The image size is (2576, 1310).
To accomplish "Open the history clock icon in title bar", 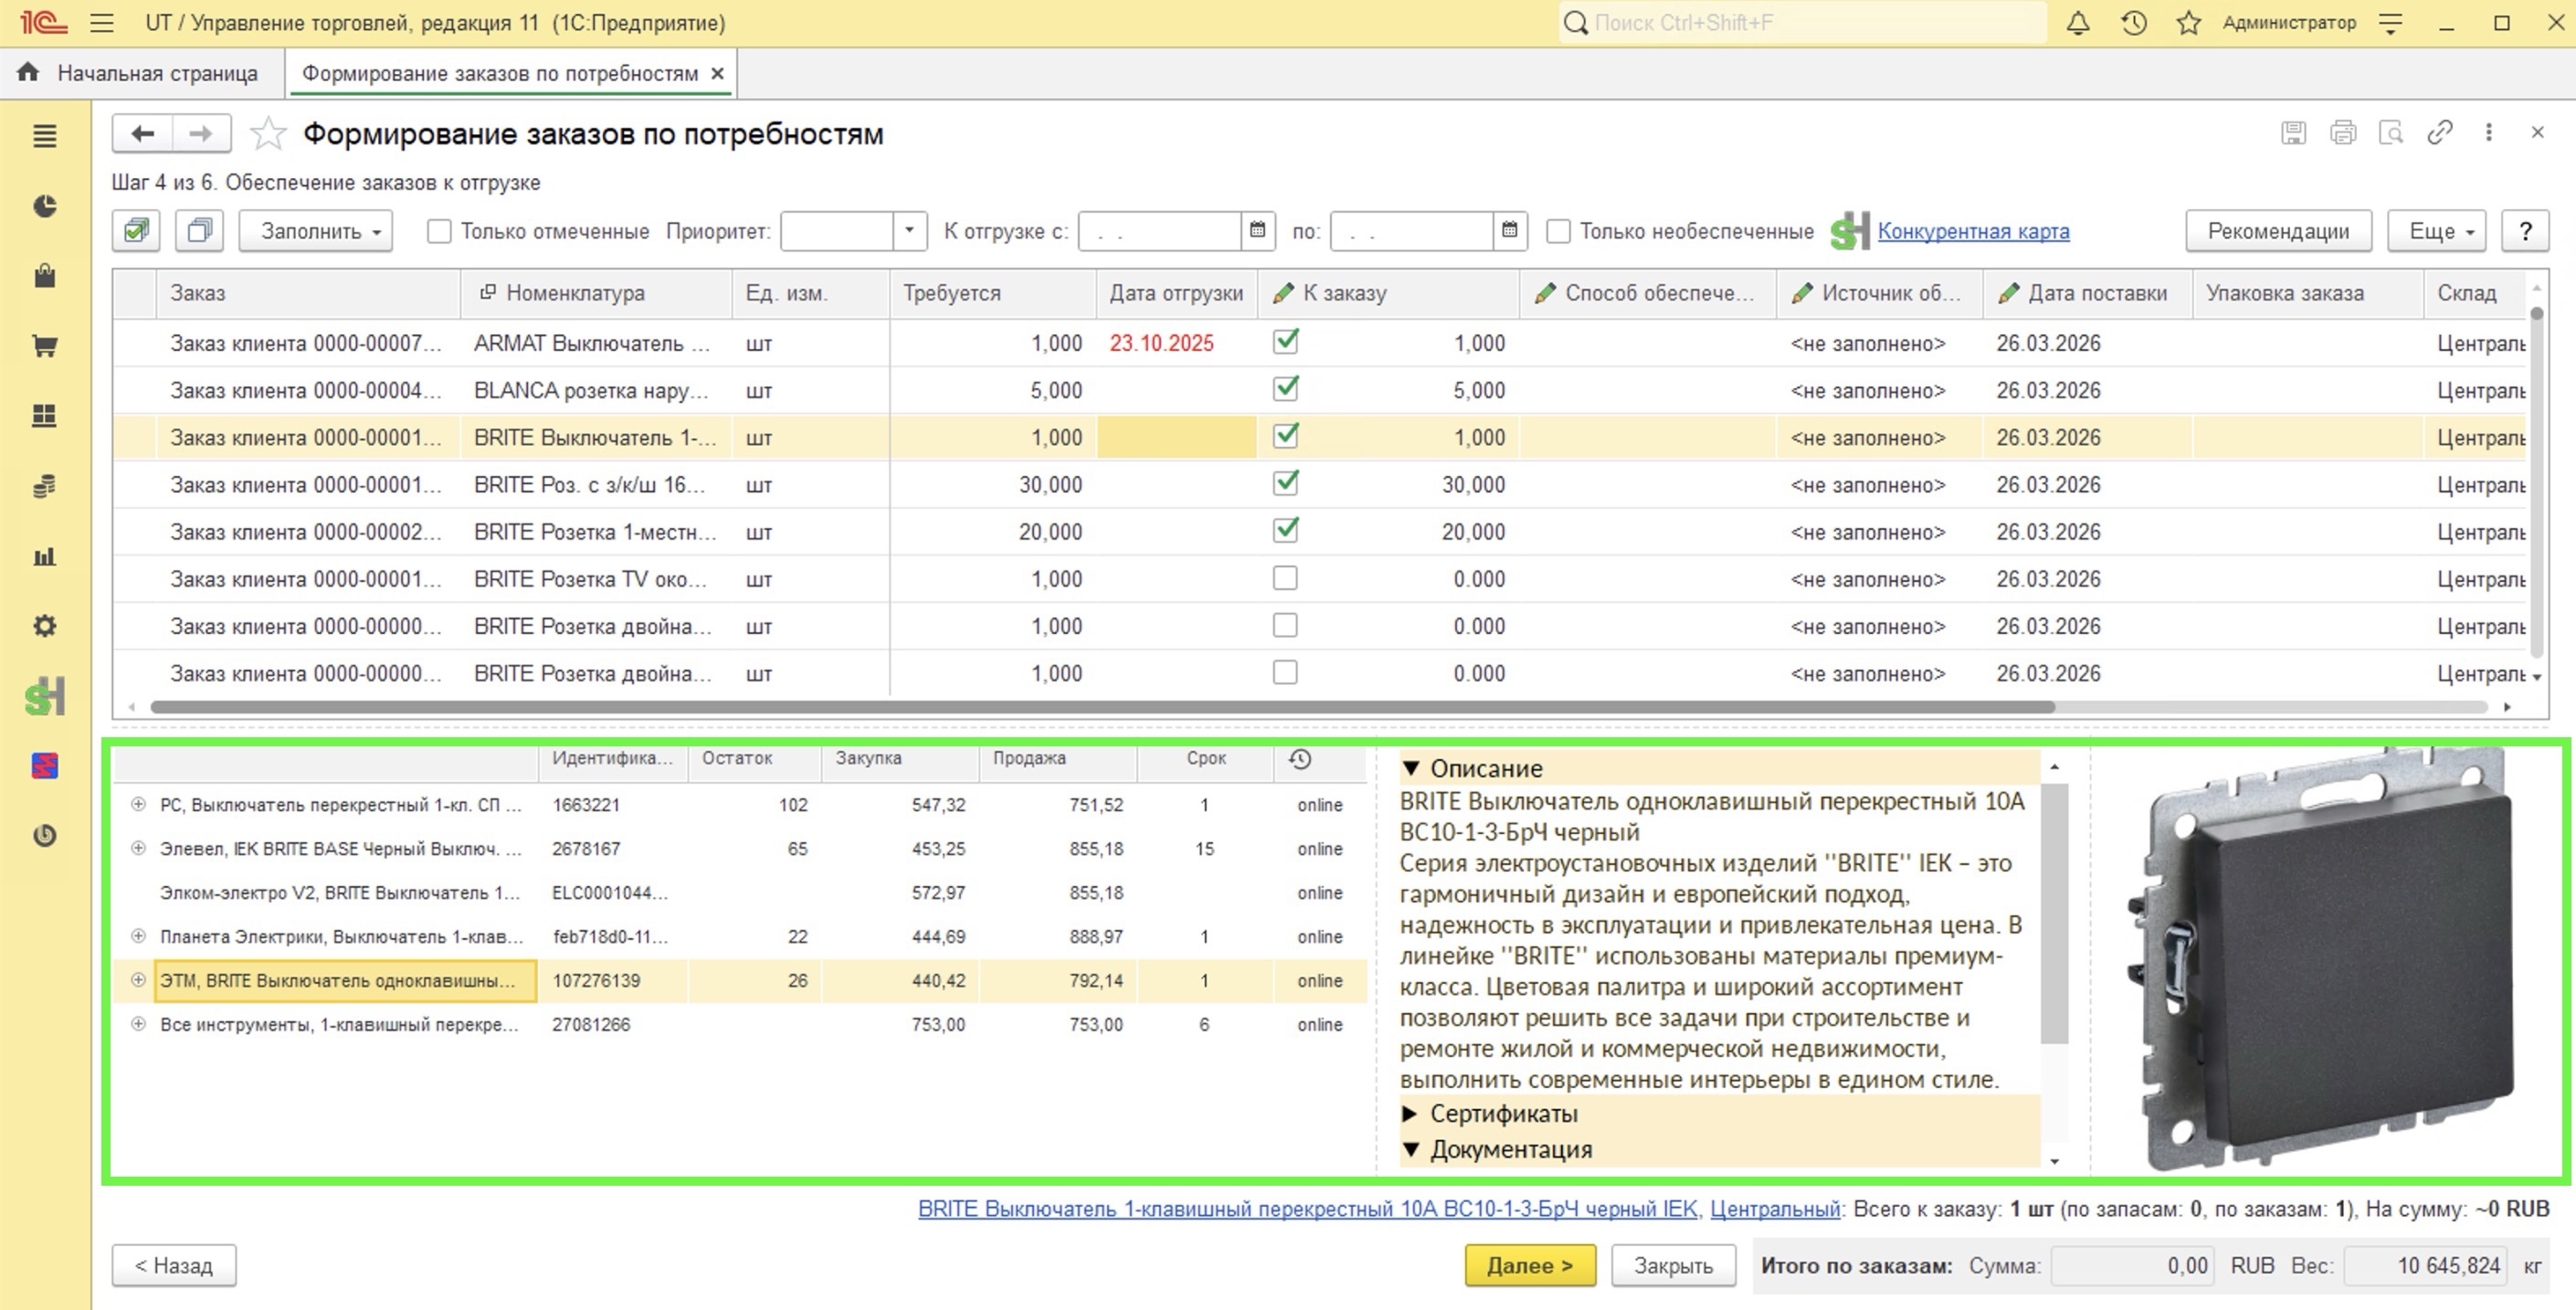I will 2133,23.
